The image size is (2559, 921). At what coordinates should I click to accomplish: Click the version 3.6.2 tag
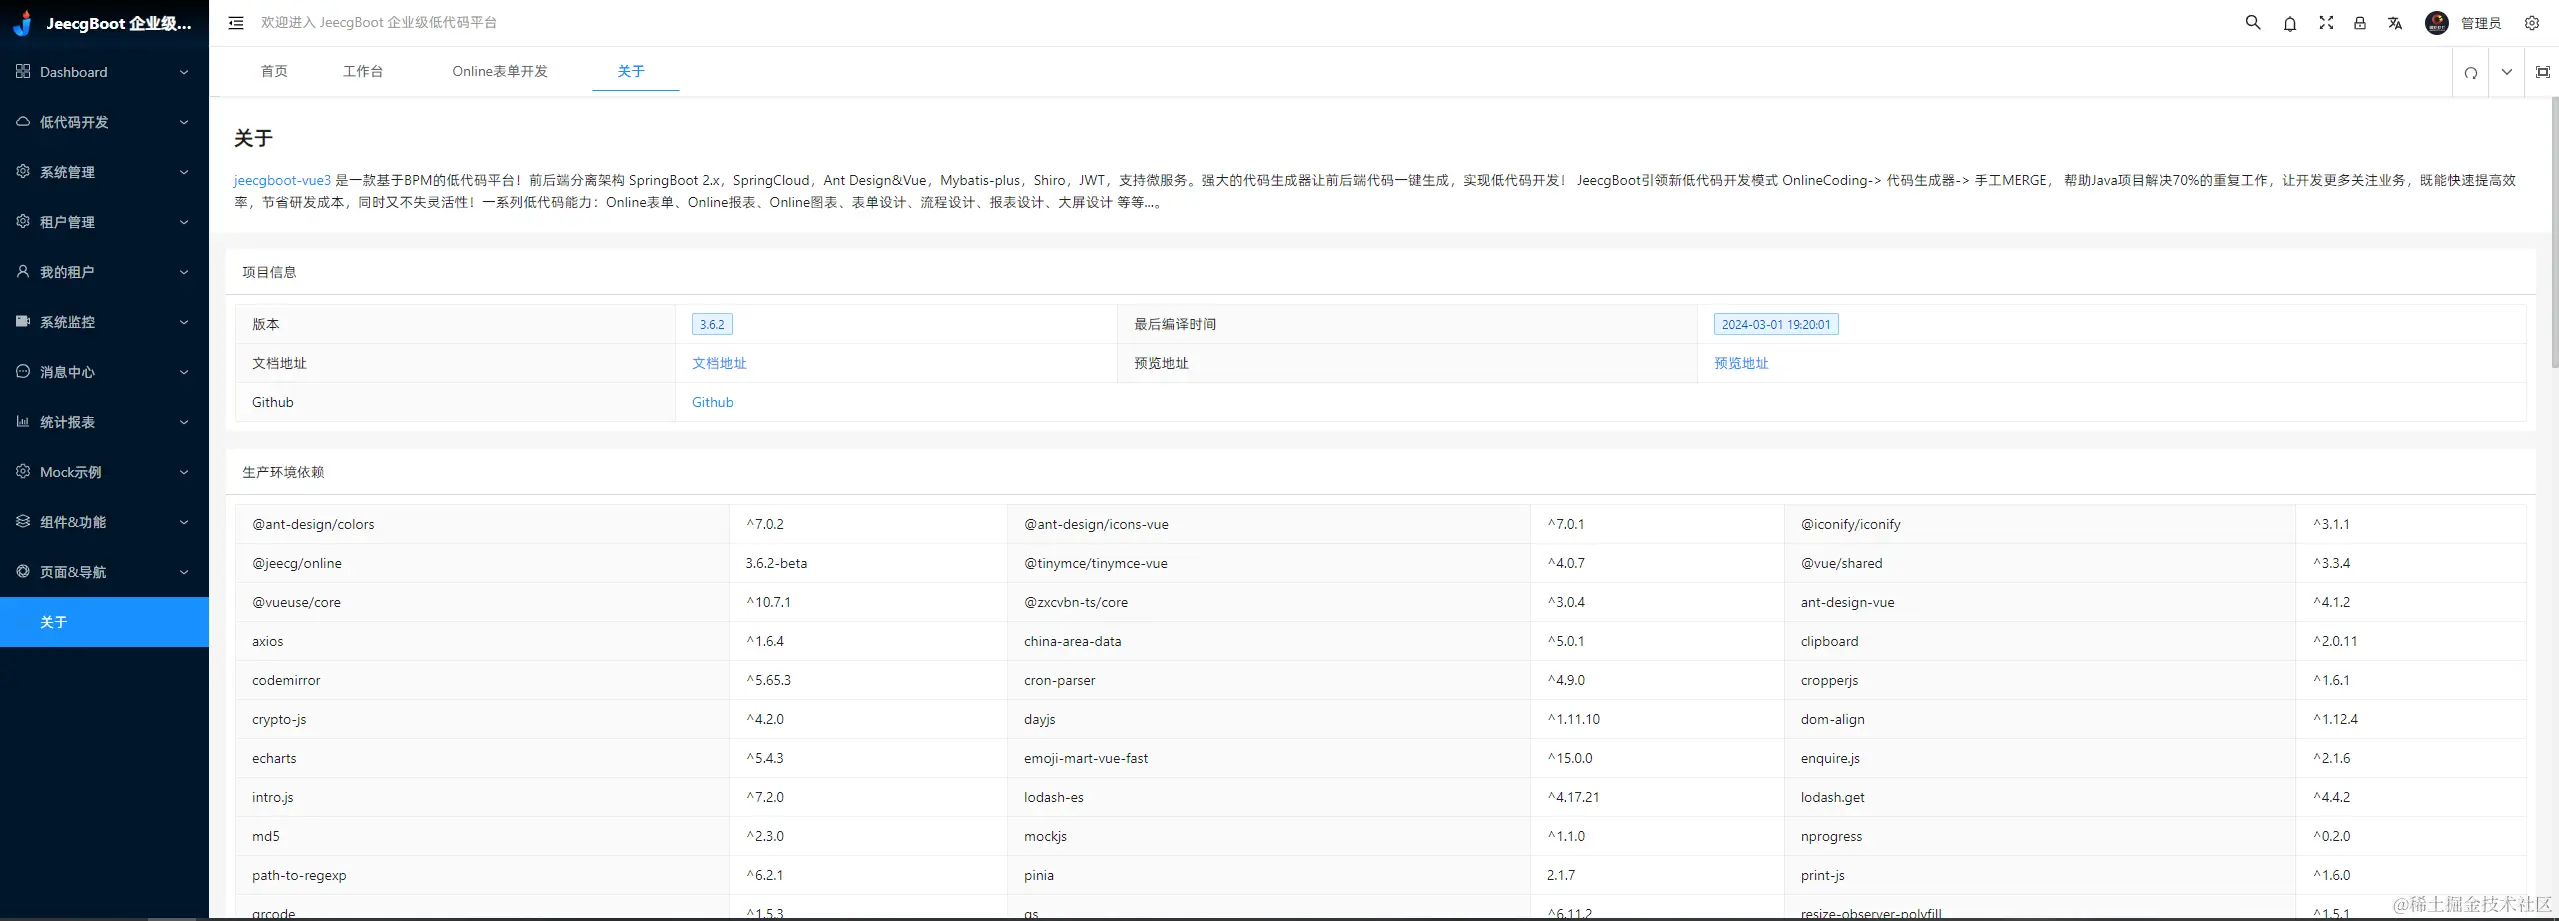711,324
